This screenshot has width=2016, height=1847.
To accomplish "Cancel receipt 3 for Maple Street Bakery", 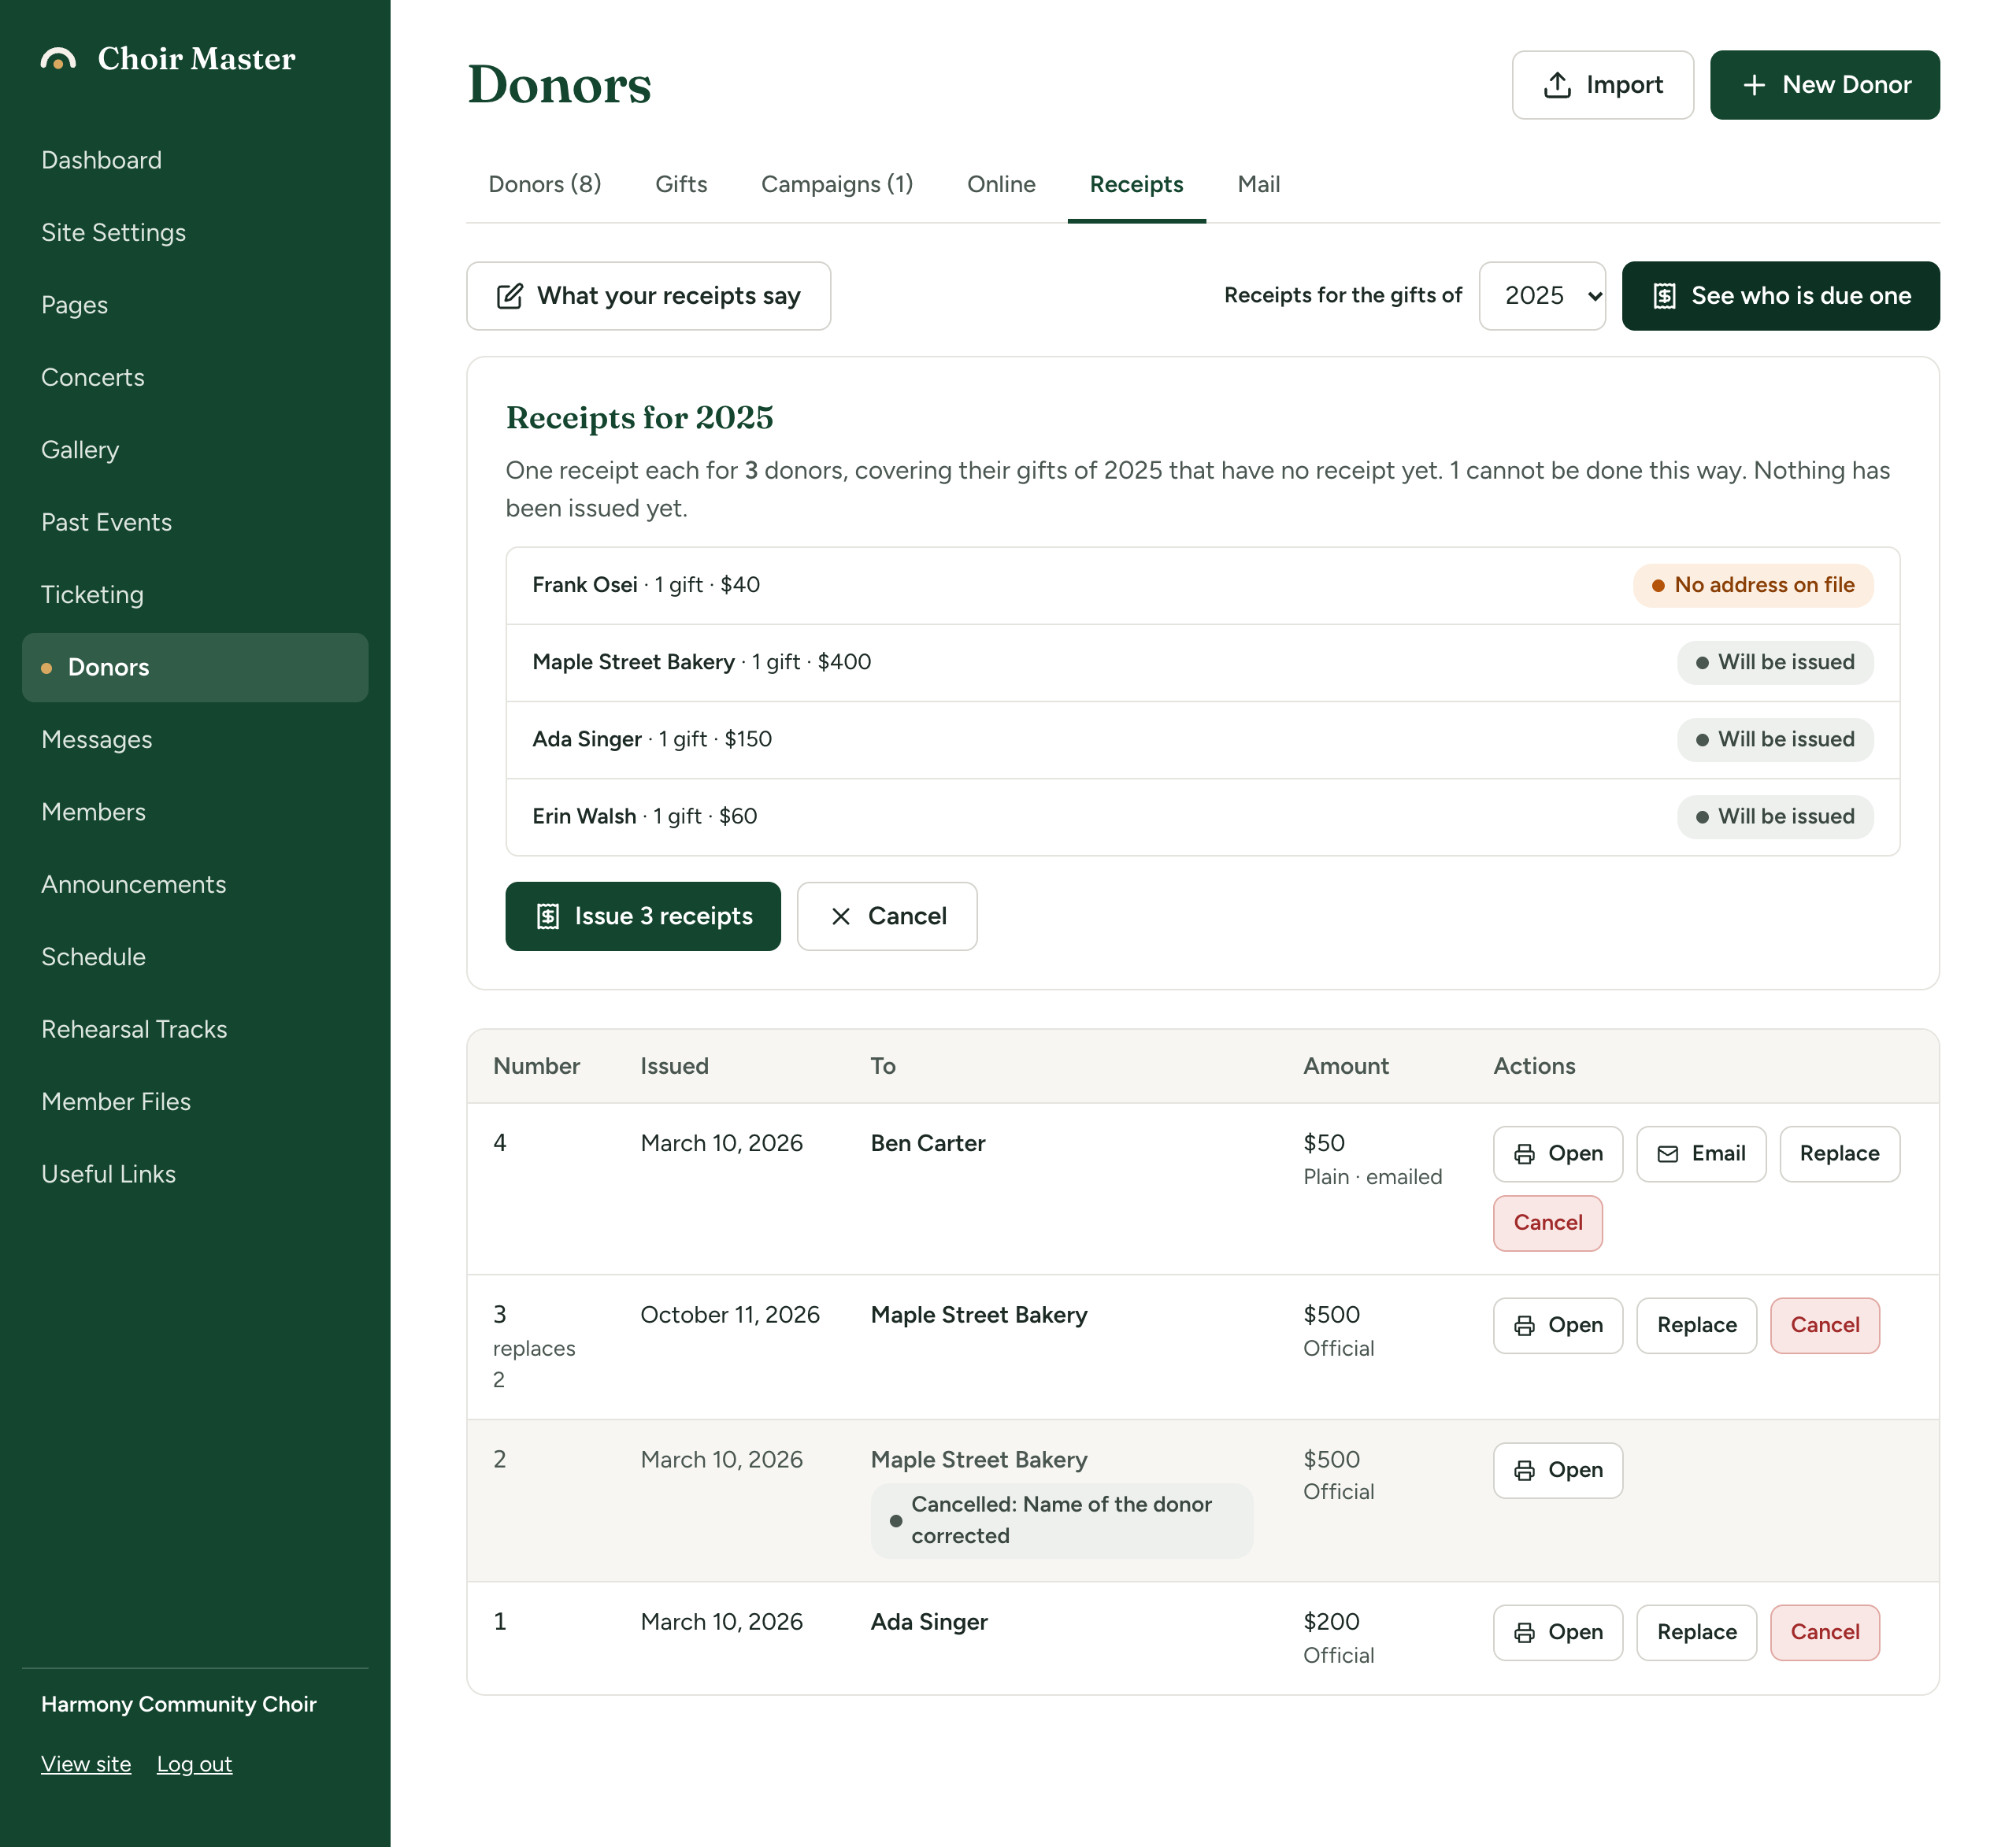I will pyautogui.click(x=1824, y=1326).
